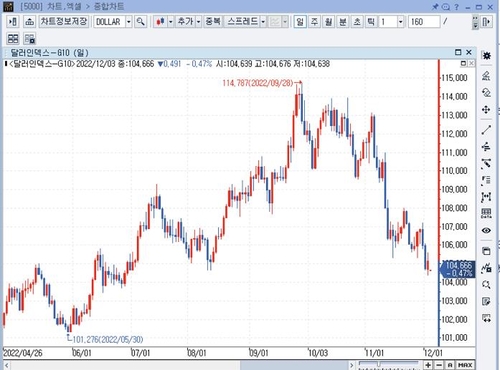Select the trend line drawing tool
This screenshot has height=370, width=500.
click(x=486, y=130)
